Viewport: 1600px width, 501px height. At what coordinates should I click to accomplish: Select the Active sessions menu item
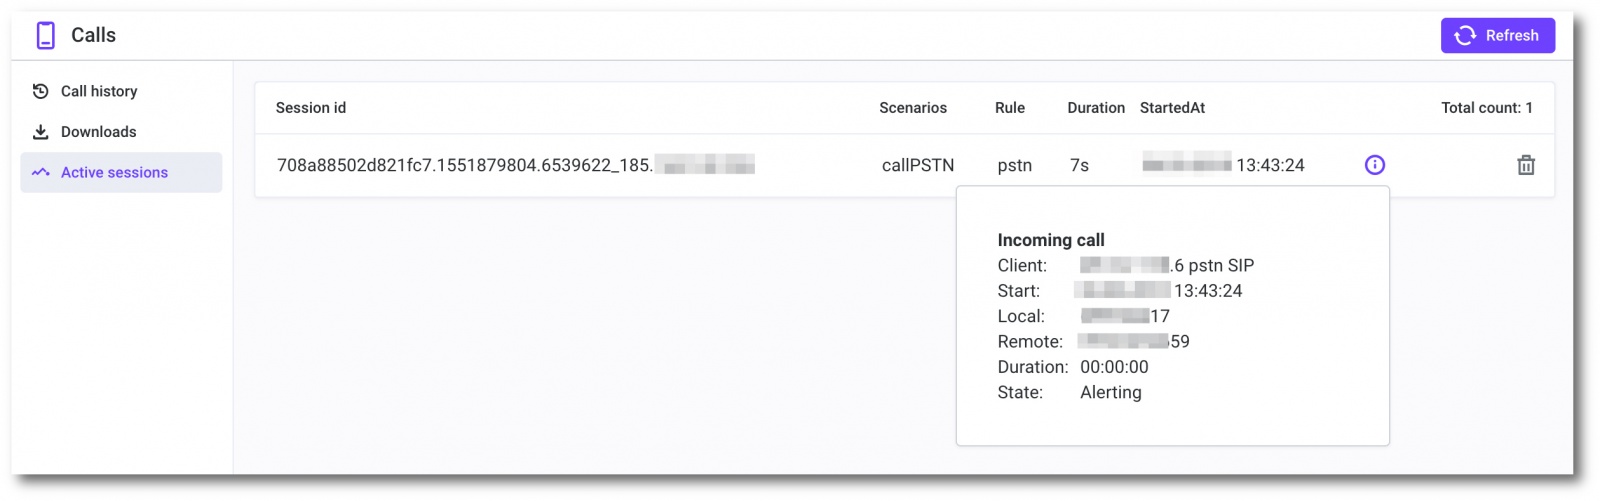114,173
